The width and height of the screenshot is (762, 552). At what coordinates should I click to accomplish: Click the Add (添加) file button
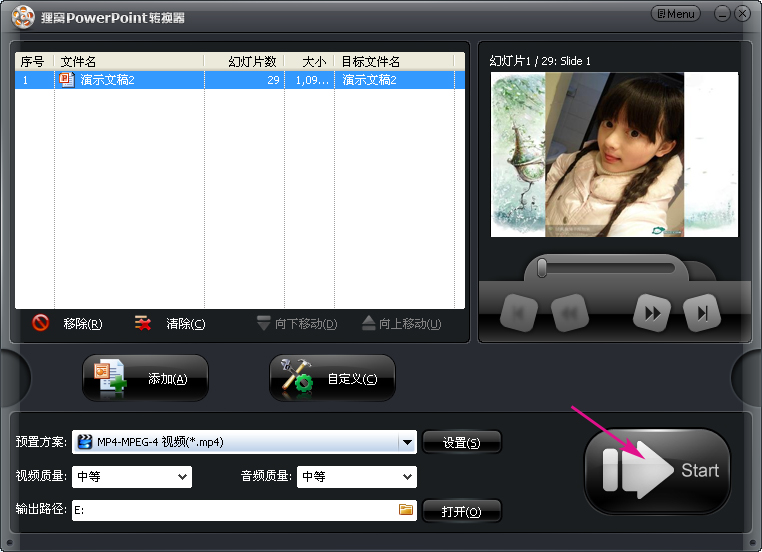(x=145, y=379)
